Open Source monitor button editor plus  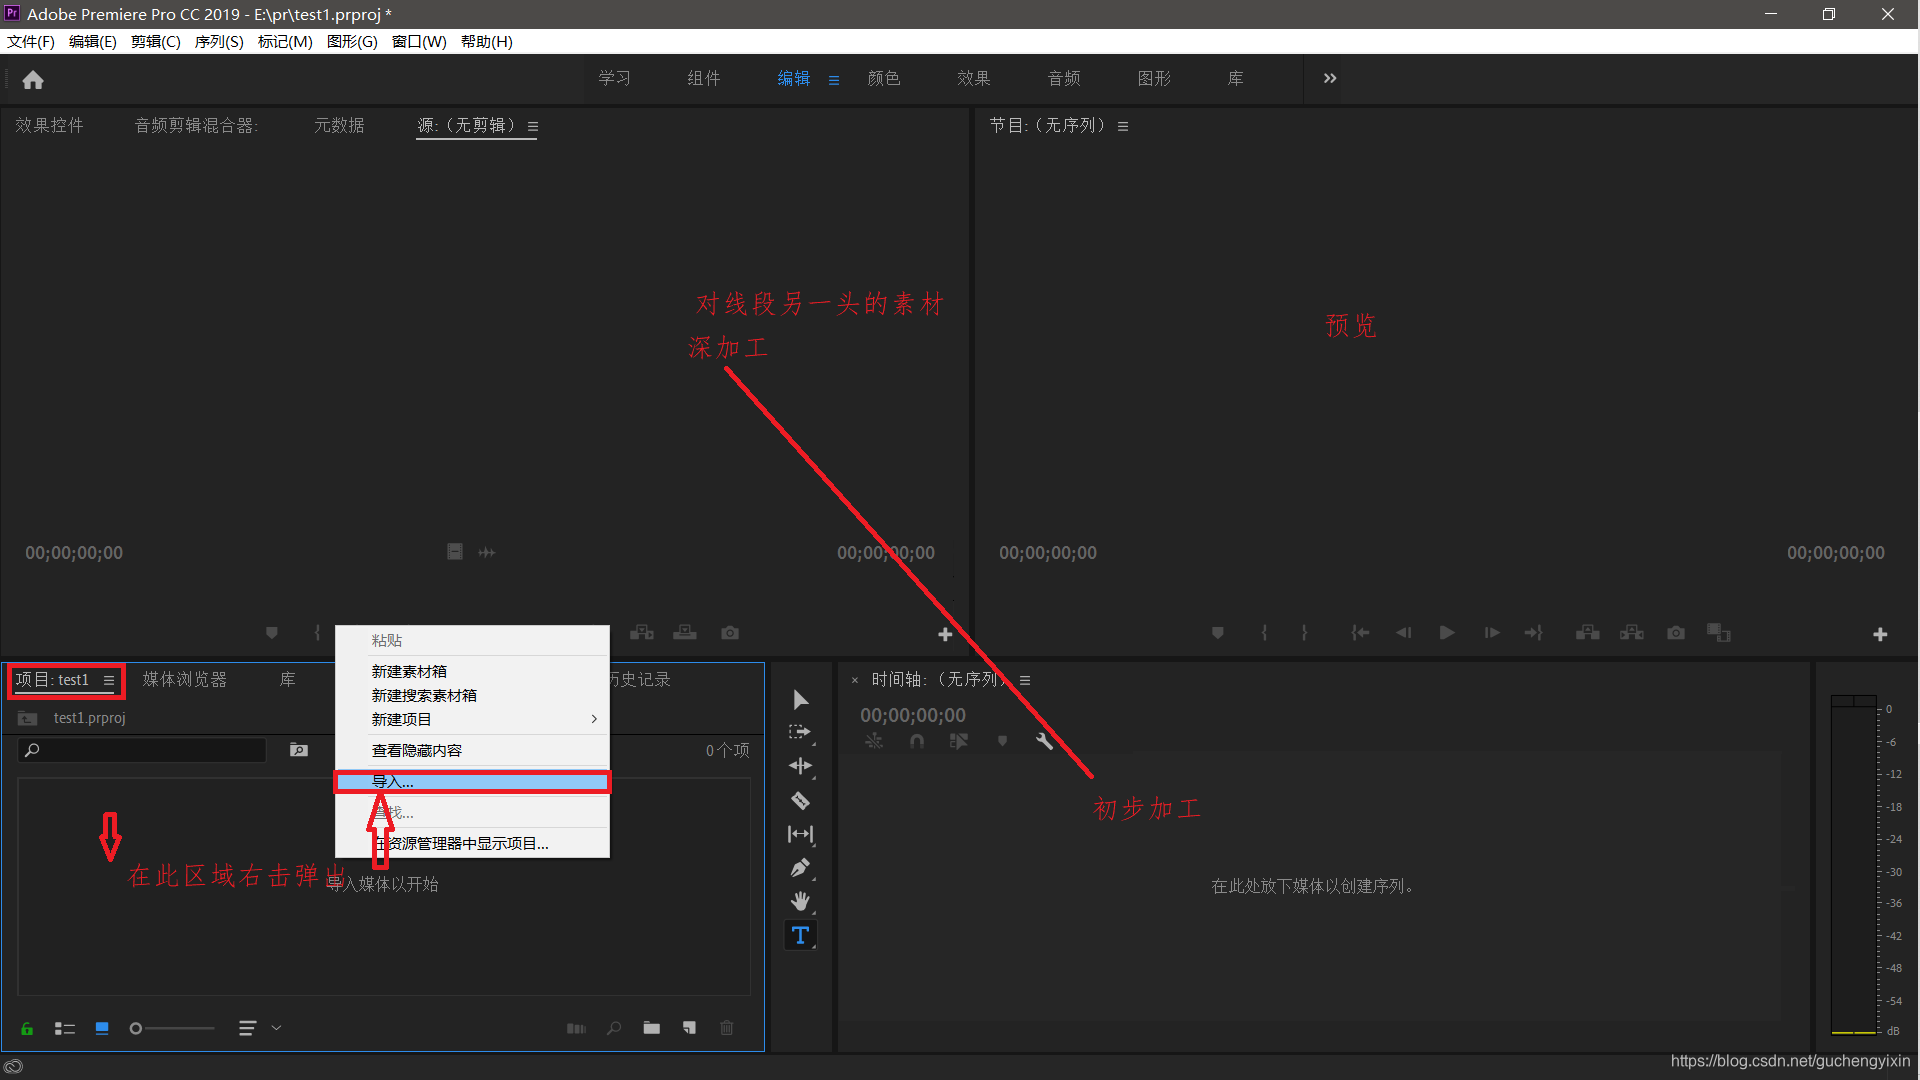tap(945, 635)
